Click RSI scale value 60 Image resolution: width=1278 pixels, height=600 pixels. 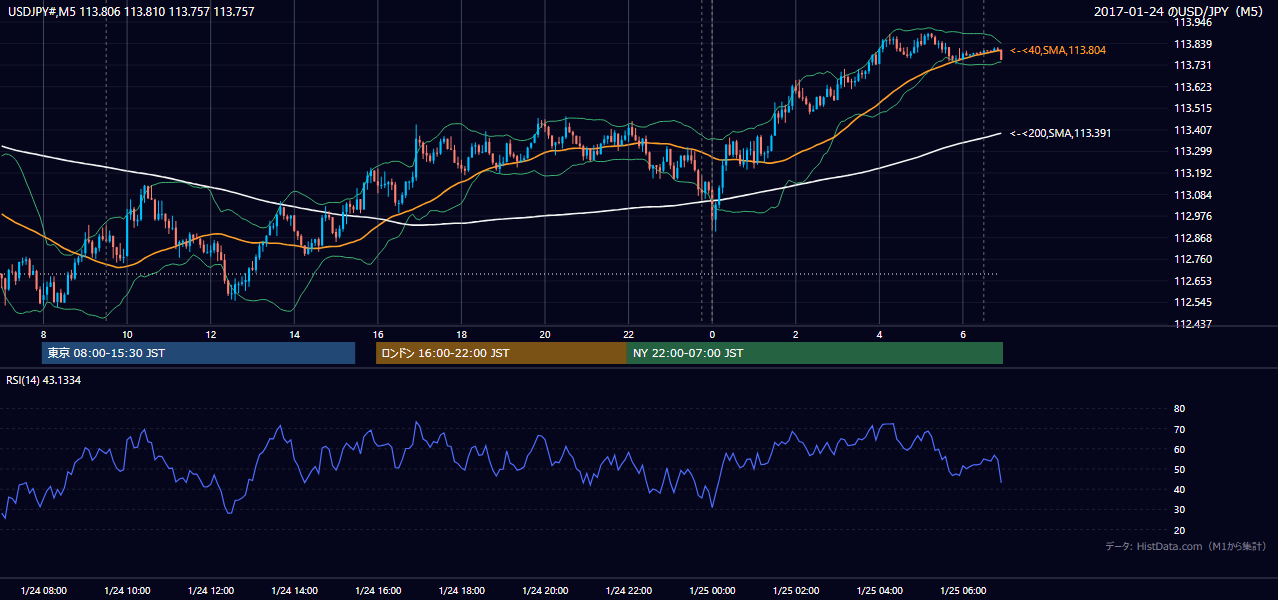point(1179,449)
